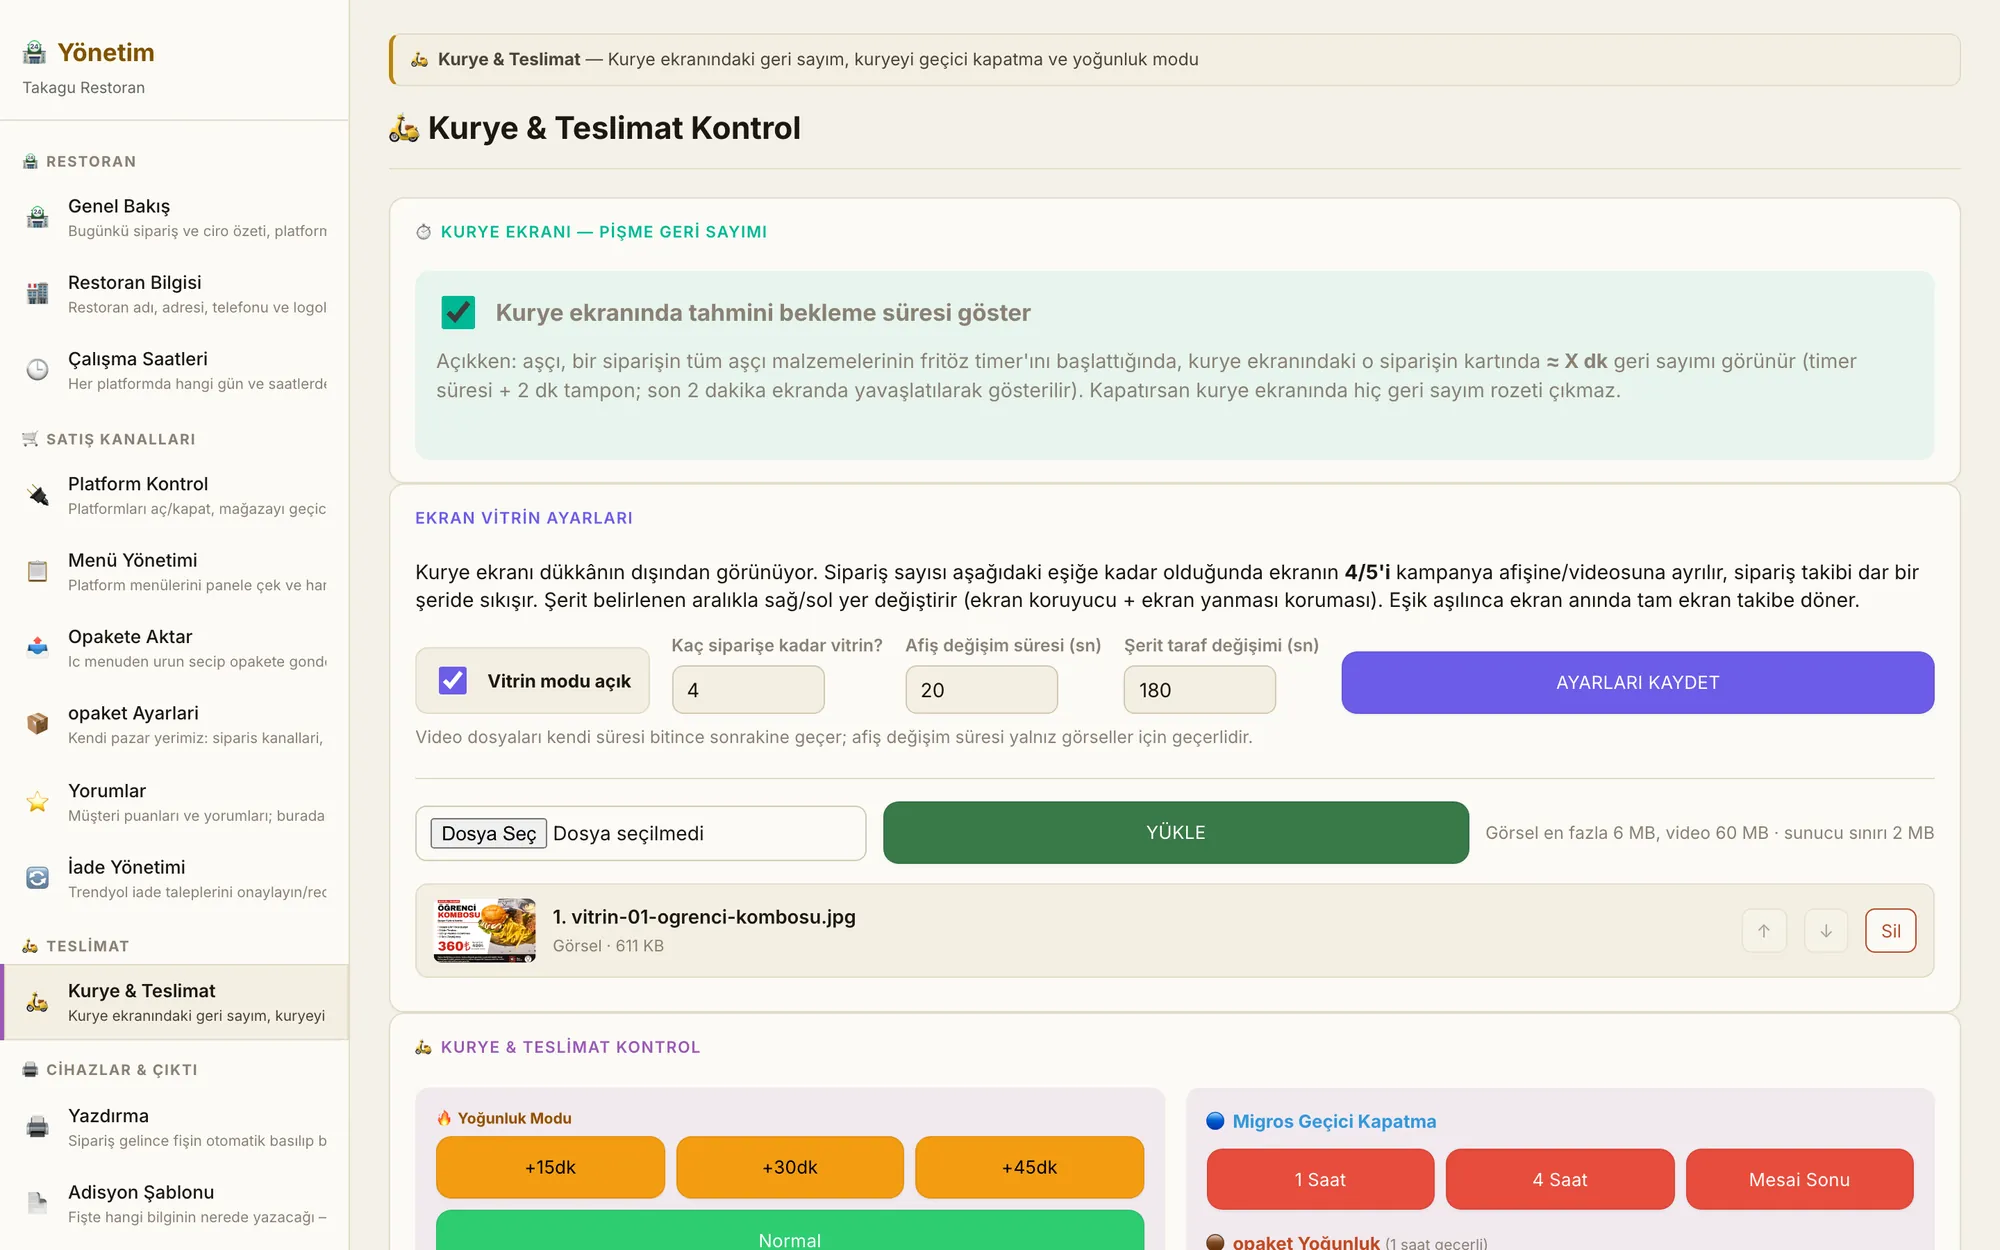Open Menü Yönetimi section
The height and width of the screenshot is (1250, 2000).
175,572
